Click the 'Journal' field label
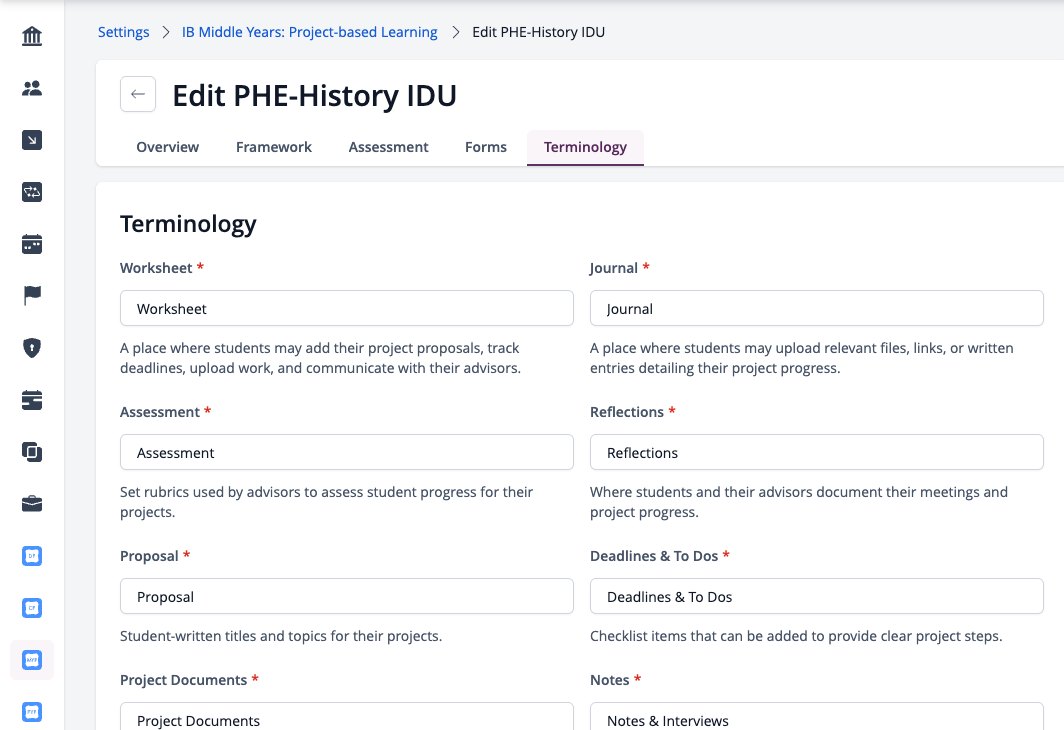Screen dimensions: 1064x730 pyautogui.click(x=613, y=268)
